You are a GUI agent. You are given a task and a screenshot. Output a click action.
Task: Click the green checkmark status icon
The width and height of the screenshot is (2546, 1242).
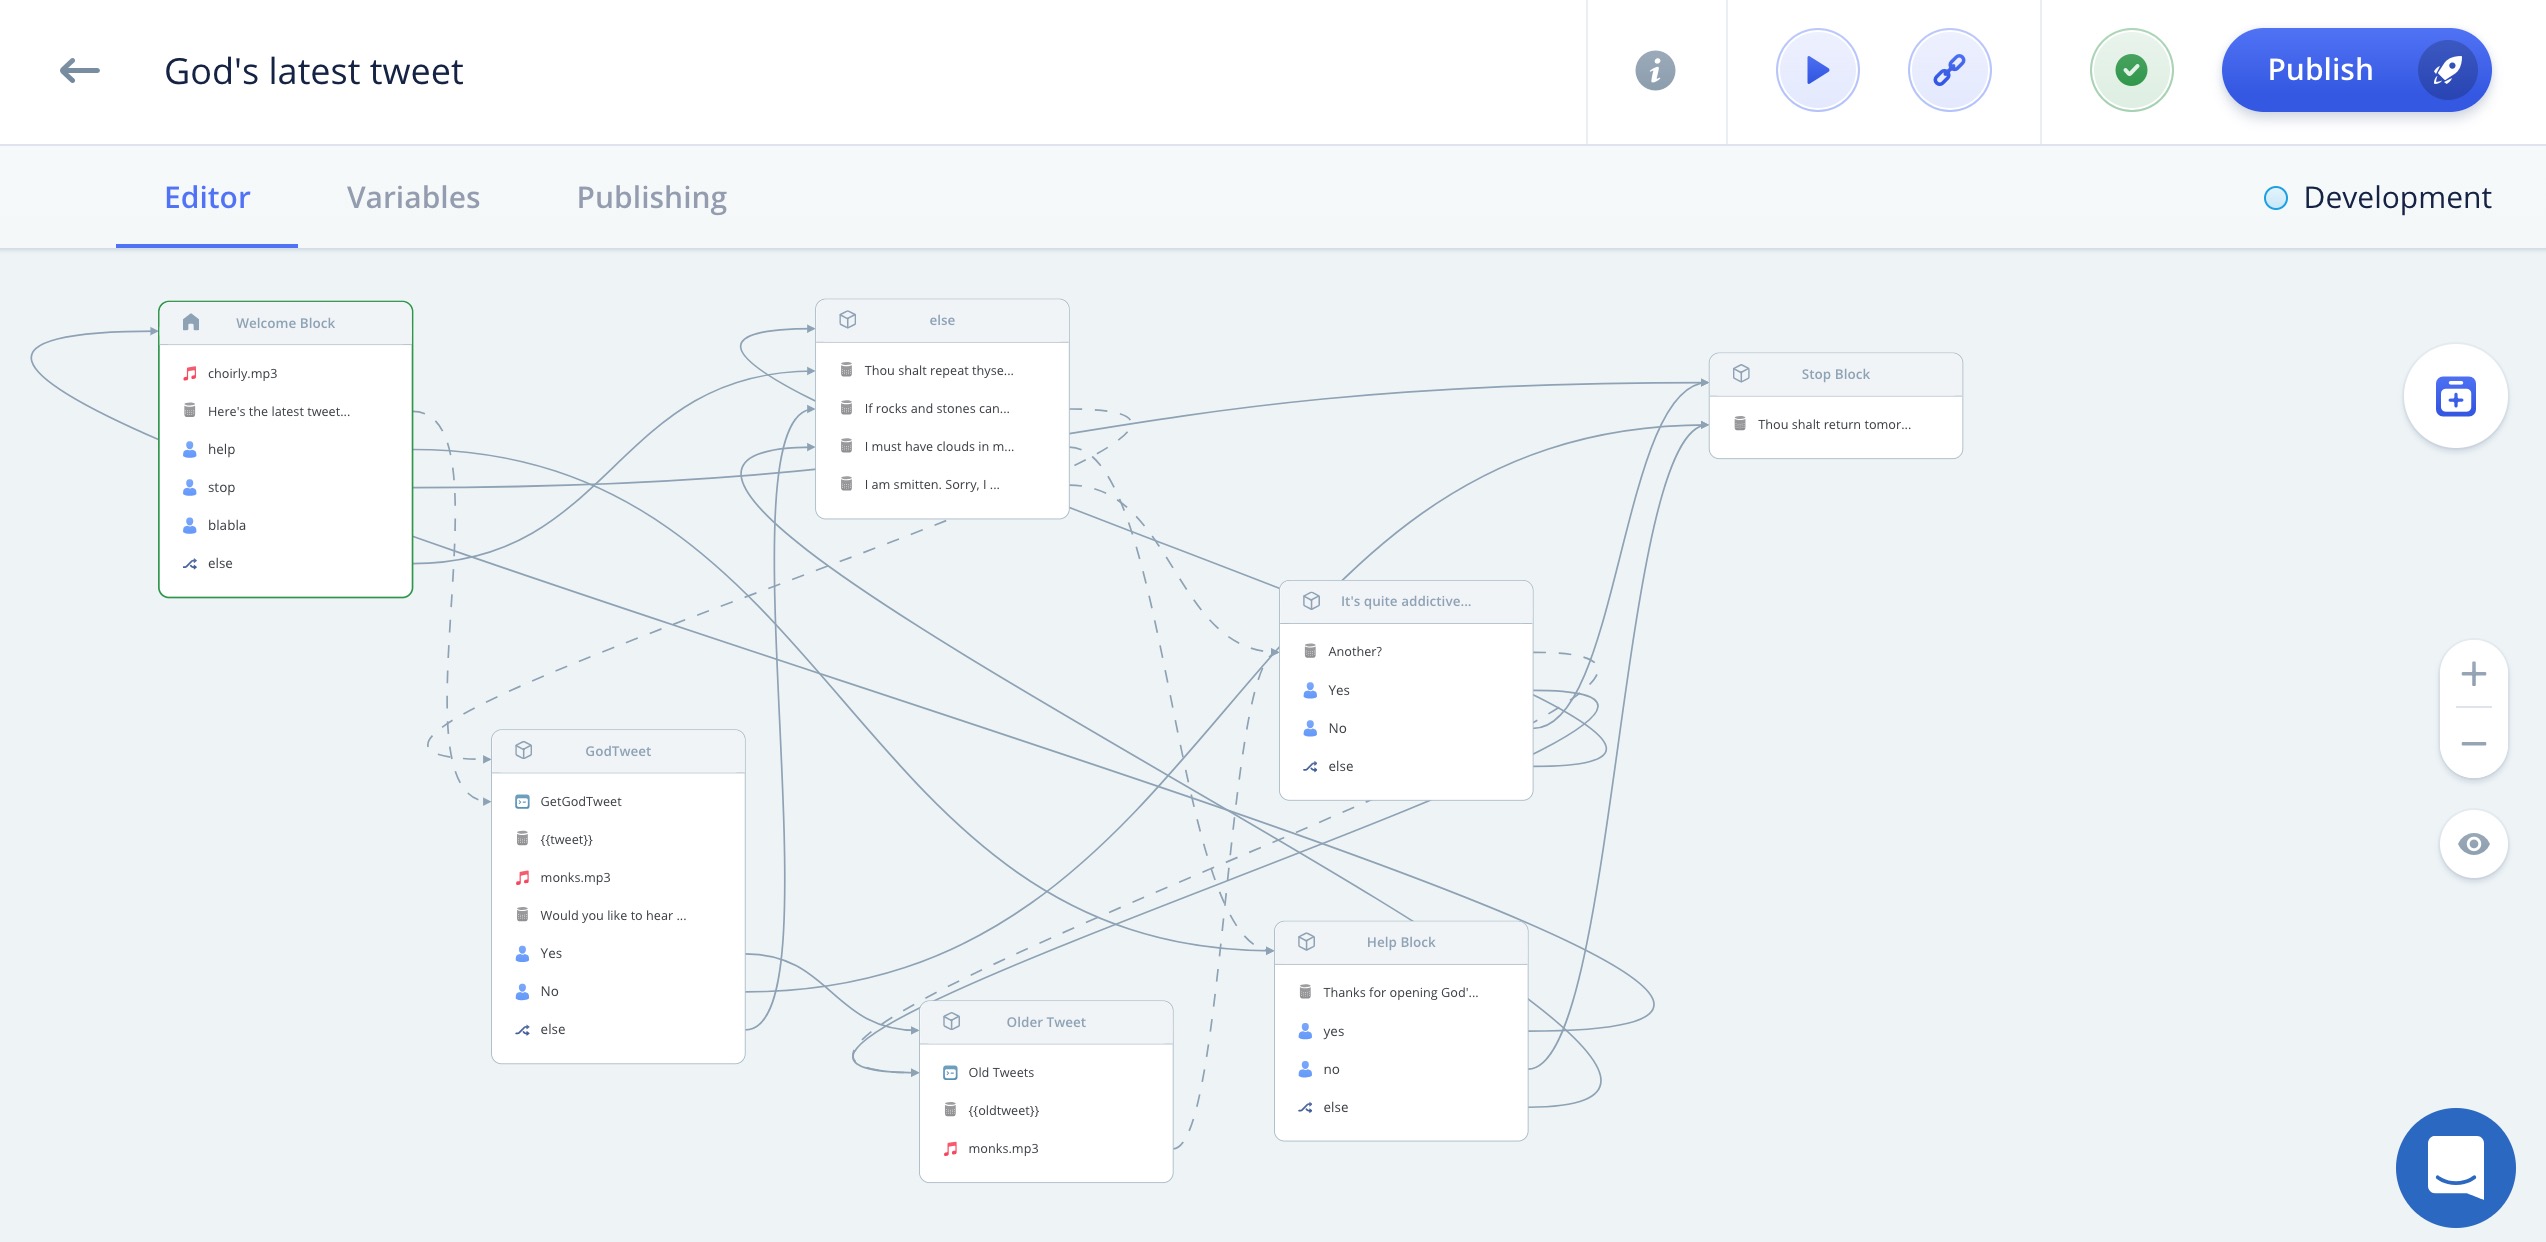tap(2132, 70)
